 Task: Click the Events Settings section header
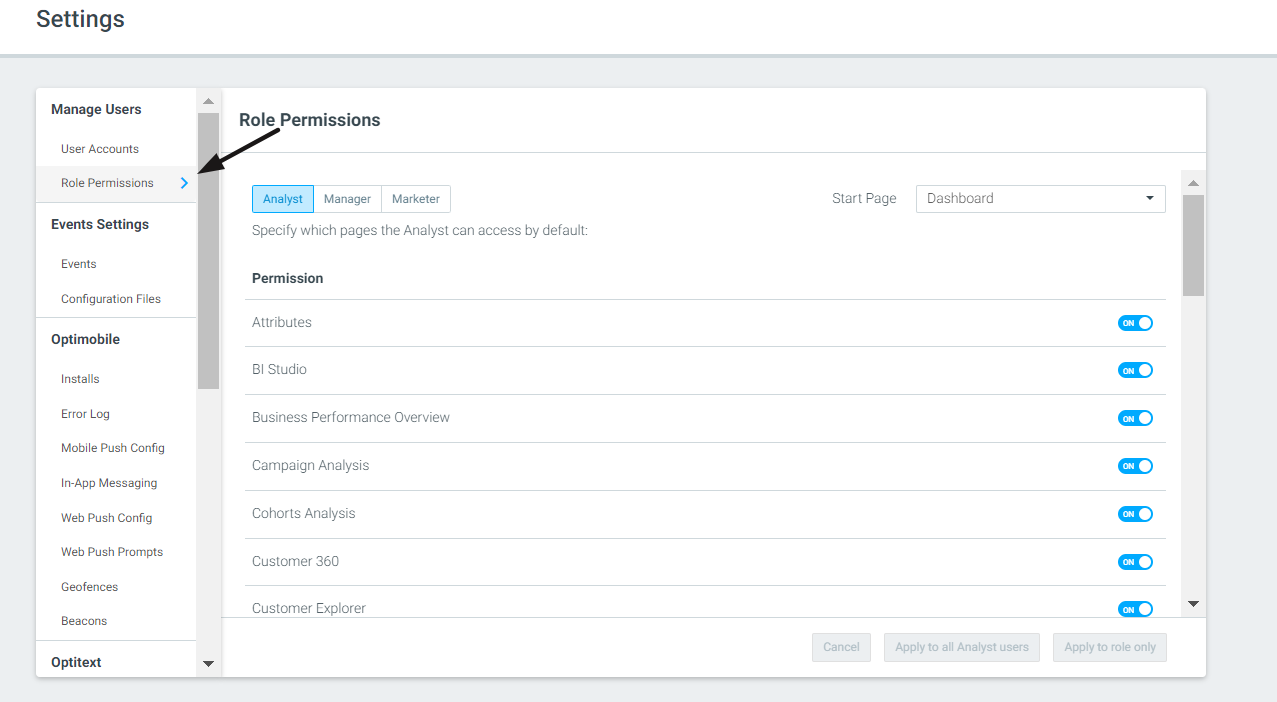[100, 224]
